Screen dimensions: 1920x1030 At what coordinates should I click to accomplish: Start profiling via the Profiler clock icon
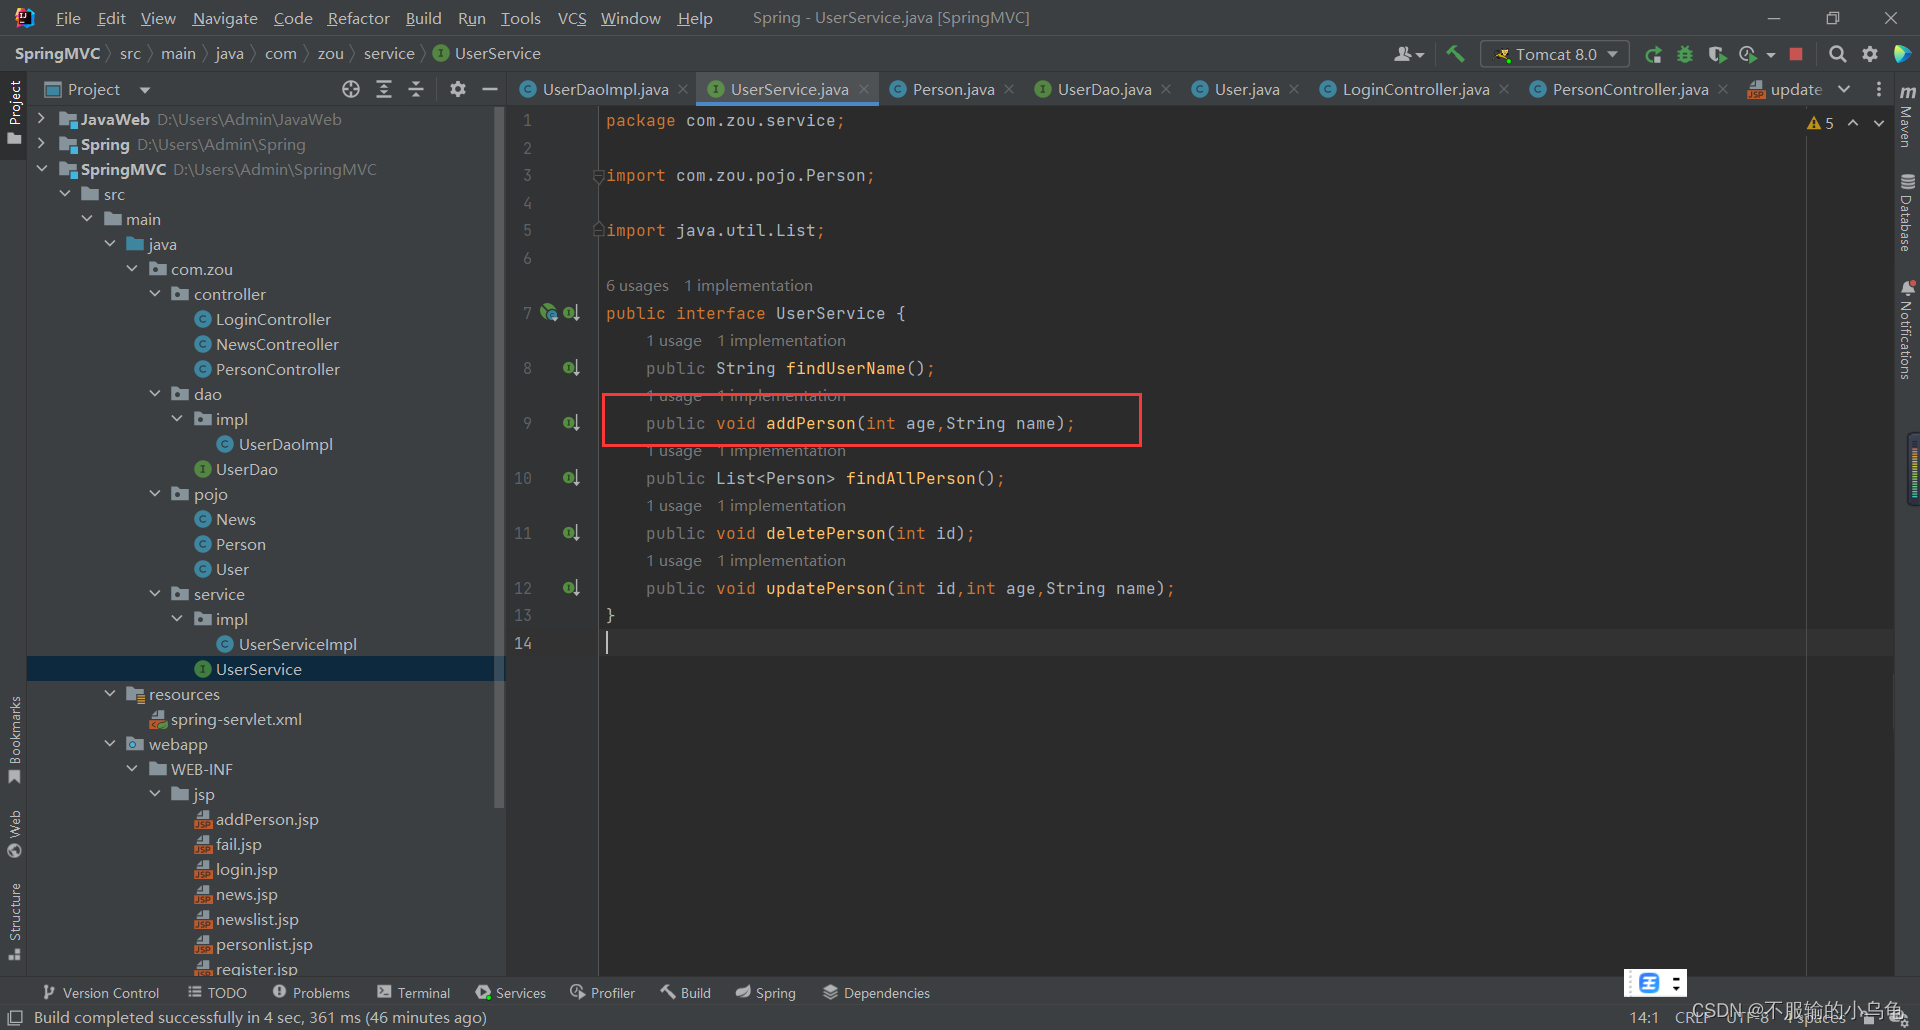click(1747, 54)
